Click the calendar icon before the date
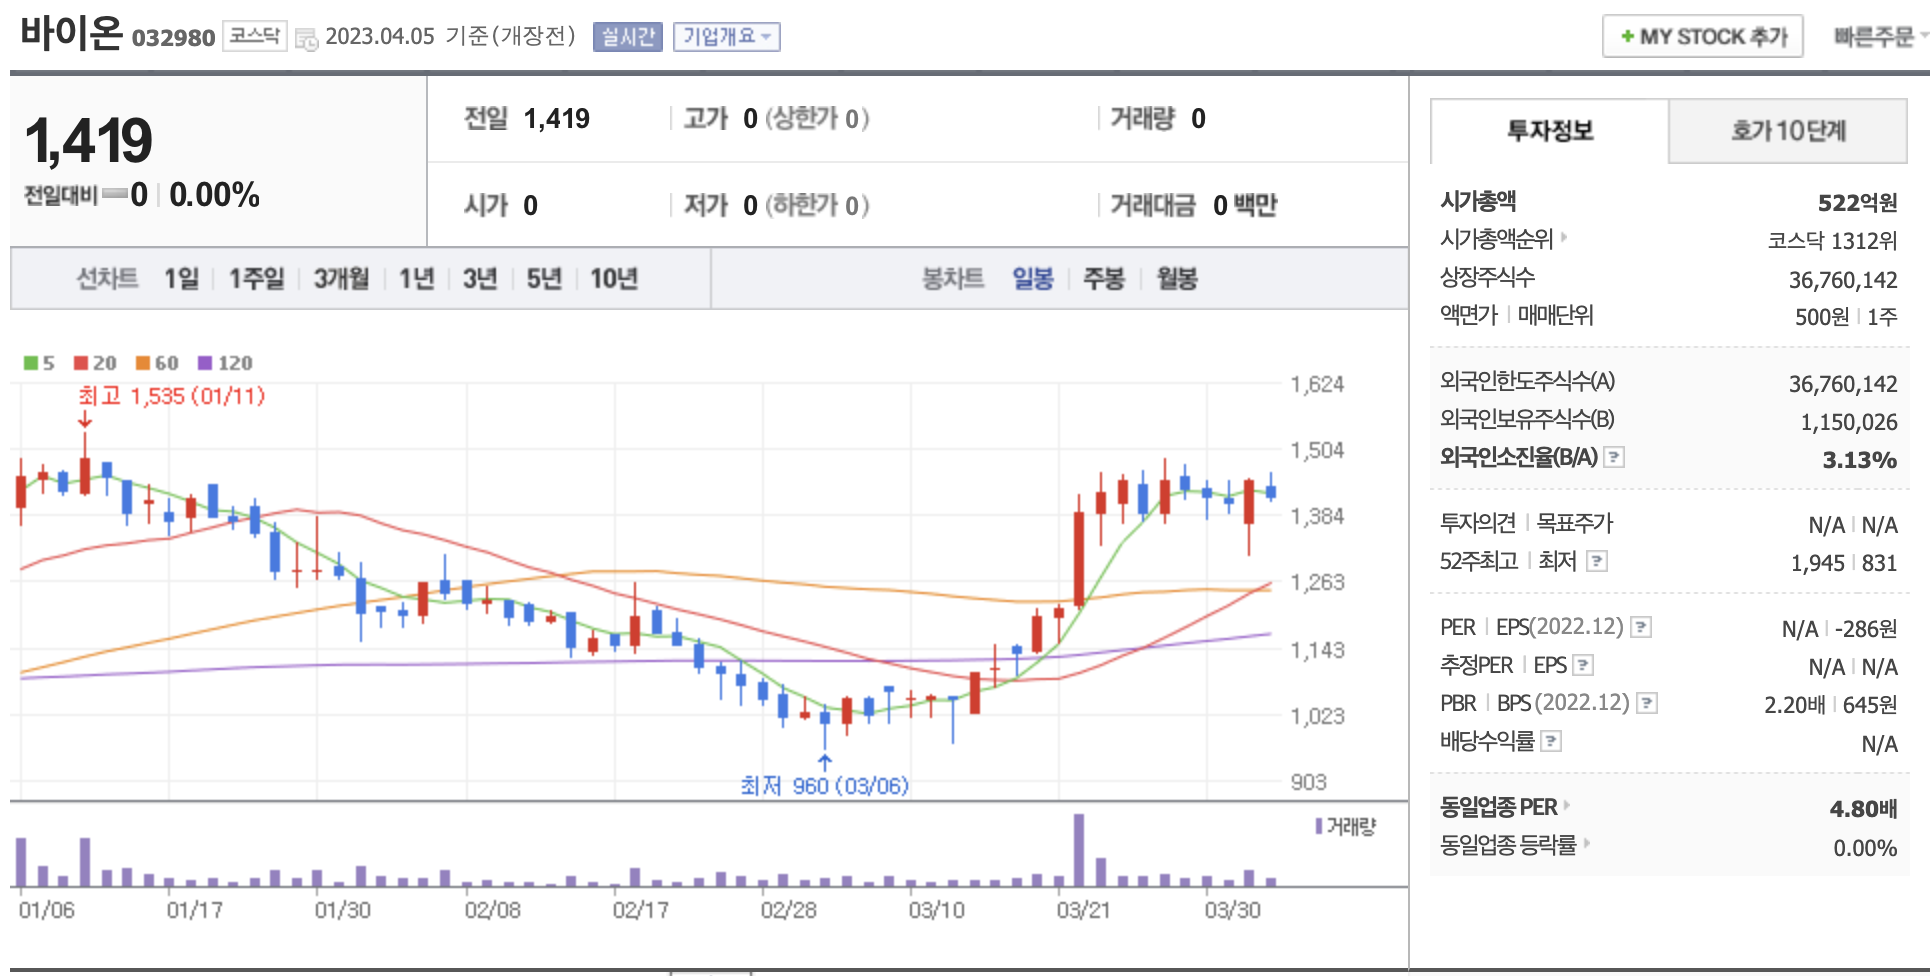The width and height of the screenshot is (1930, 976). click(x=306, y=38)
